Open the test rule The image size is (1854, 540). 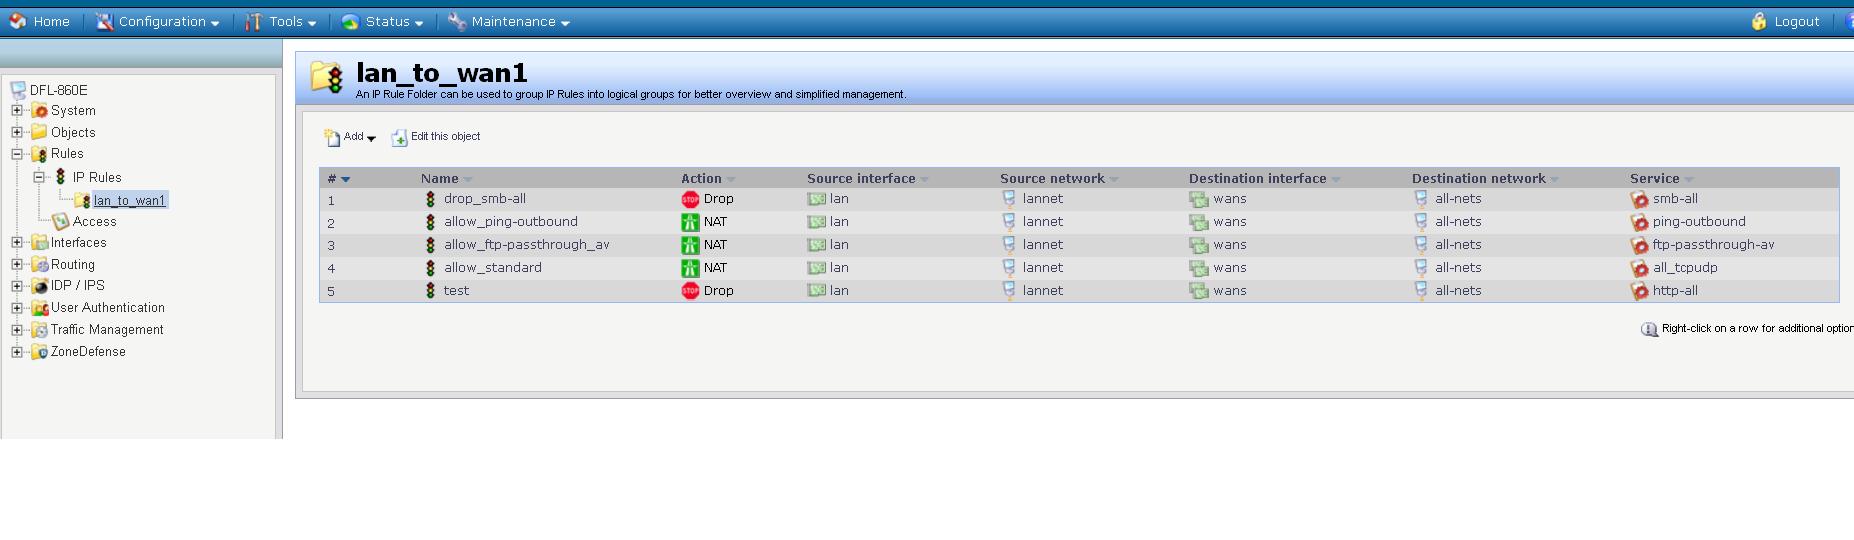coord(457,291)
